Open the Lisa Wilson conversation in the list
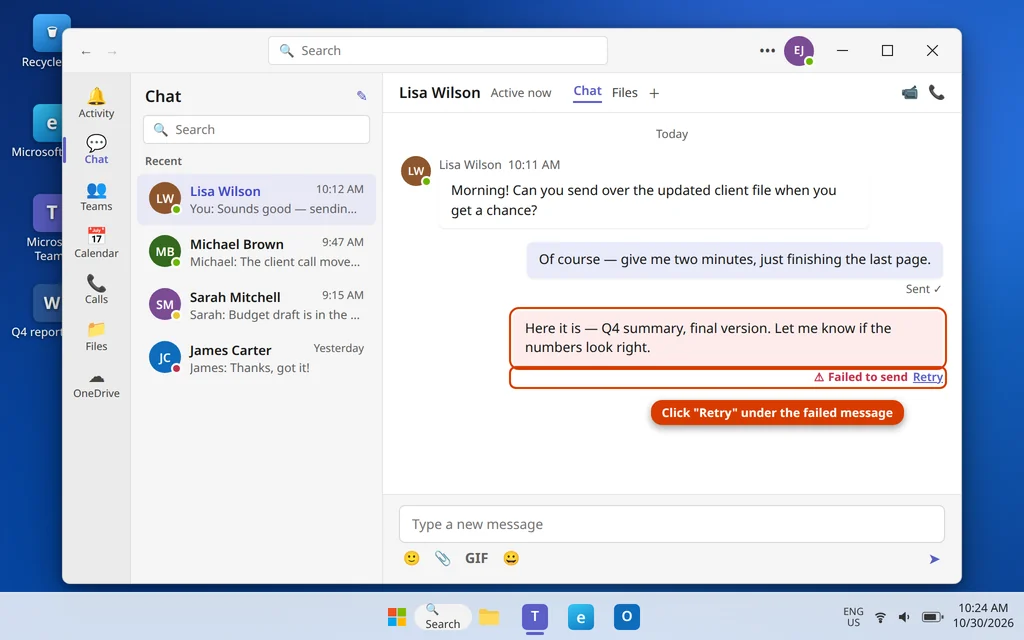Screen dimensions: 1024x640 257,199
